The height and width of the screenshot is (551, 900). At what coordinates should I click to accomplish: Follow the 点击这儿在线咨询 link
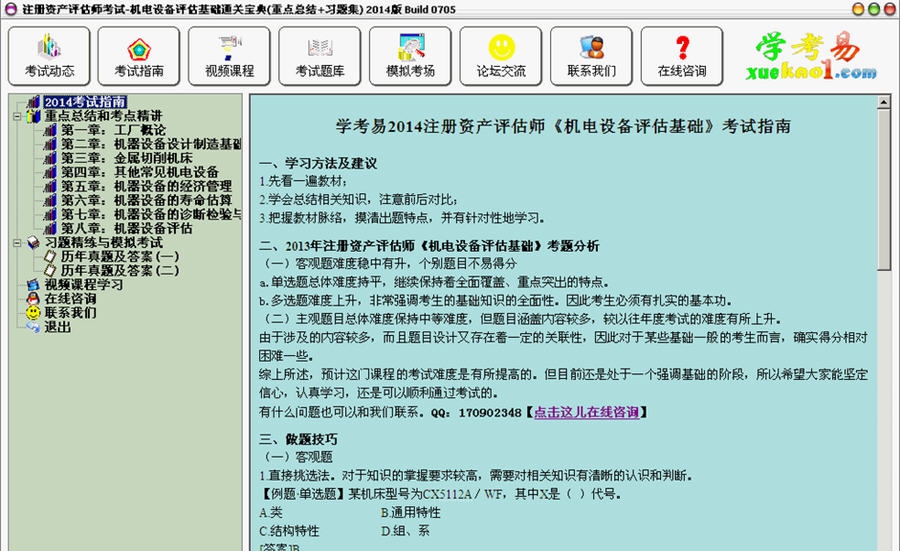pyautogui.click(x=586, y=412)
